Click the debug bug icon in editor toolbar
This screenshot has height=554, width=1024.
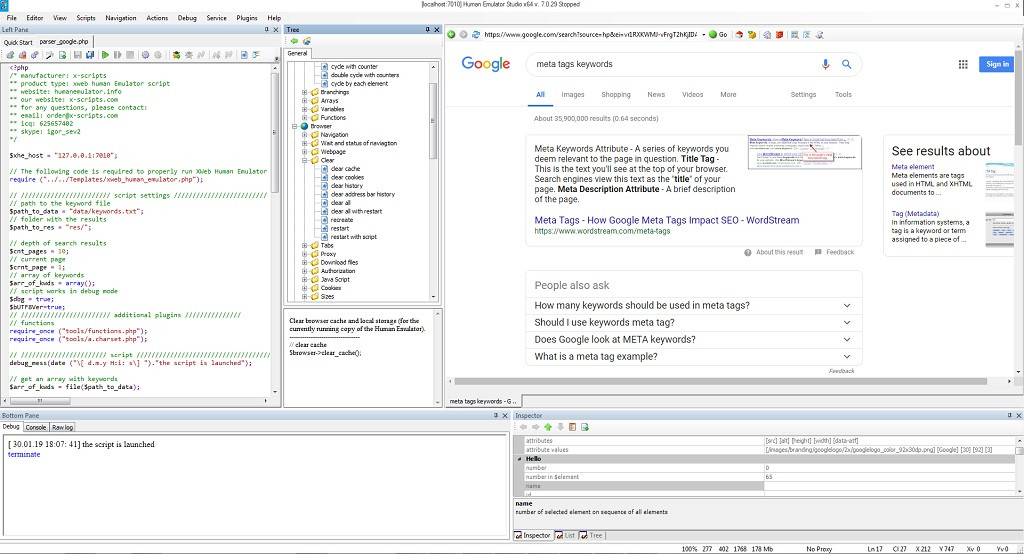pos(176,55)
